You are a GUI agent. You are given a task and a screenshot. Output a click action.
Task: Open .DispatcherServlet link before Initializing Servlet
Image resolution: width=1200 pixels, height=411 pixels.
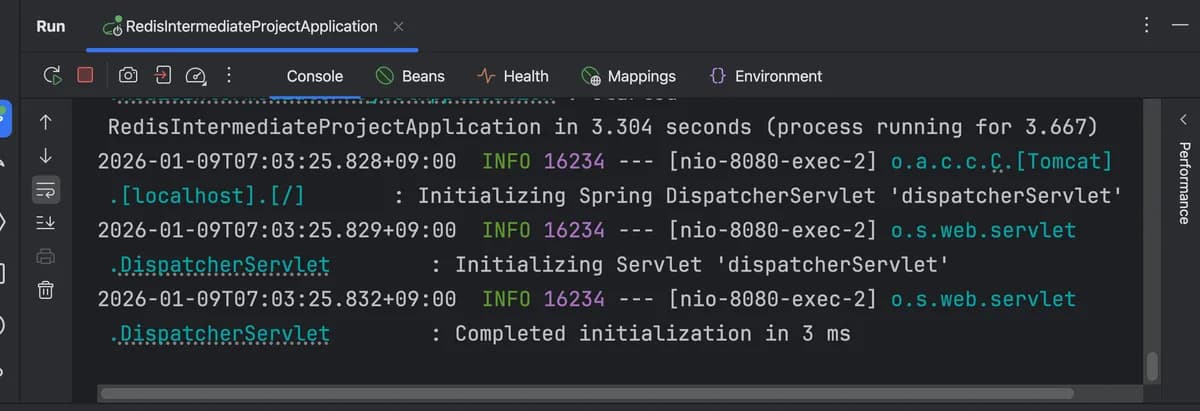[220, 265]
